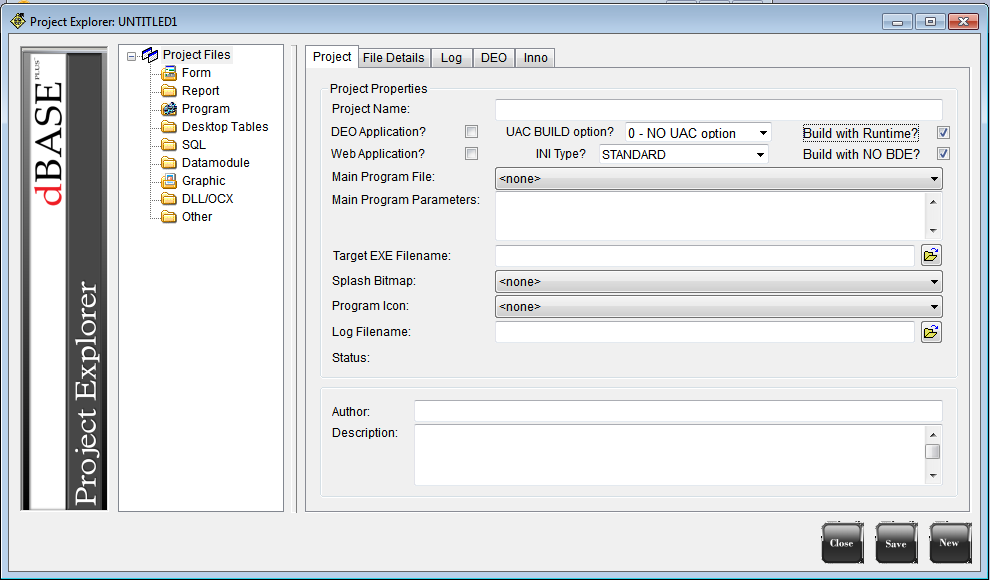The height and width of the screenshot is (580, 990).
Task: Switch to the Inno tab
Action: [535, 57]
